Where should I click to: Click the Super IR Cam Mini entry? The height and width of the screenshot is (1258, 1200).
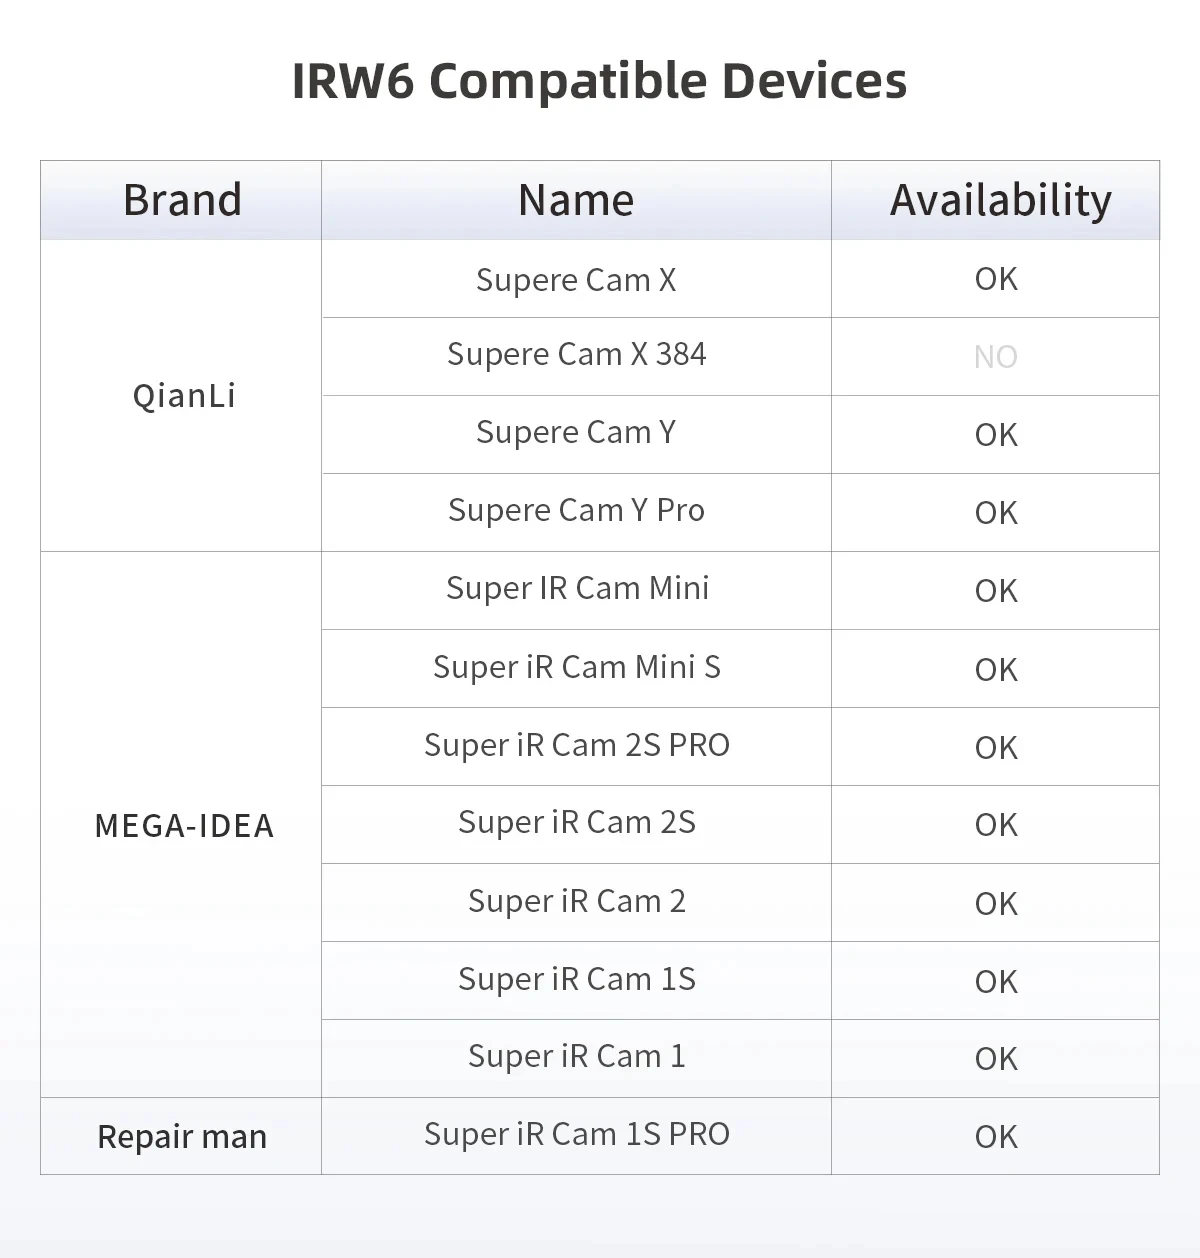click(577, 588)
